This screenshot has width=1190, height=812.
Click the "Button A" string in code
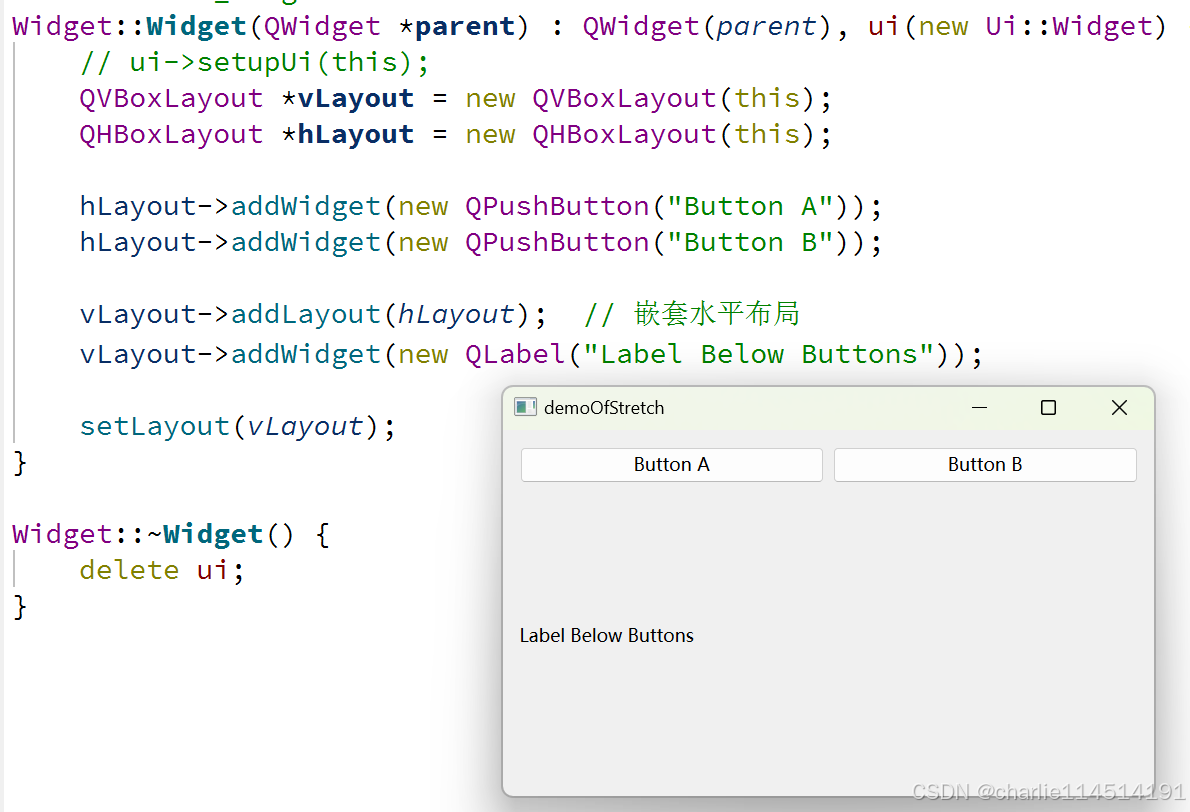pos(750,206)
